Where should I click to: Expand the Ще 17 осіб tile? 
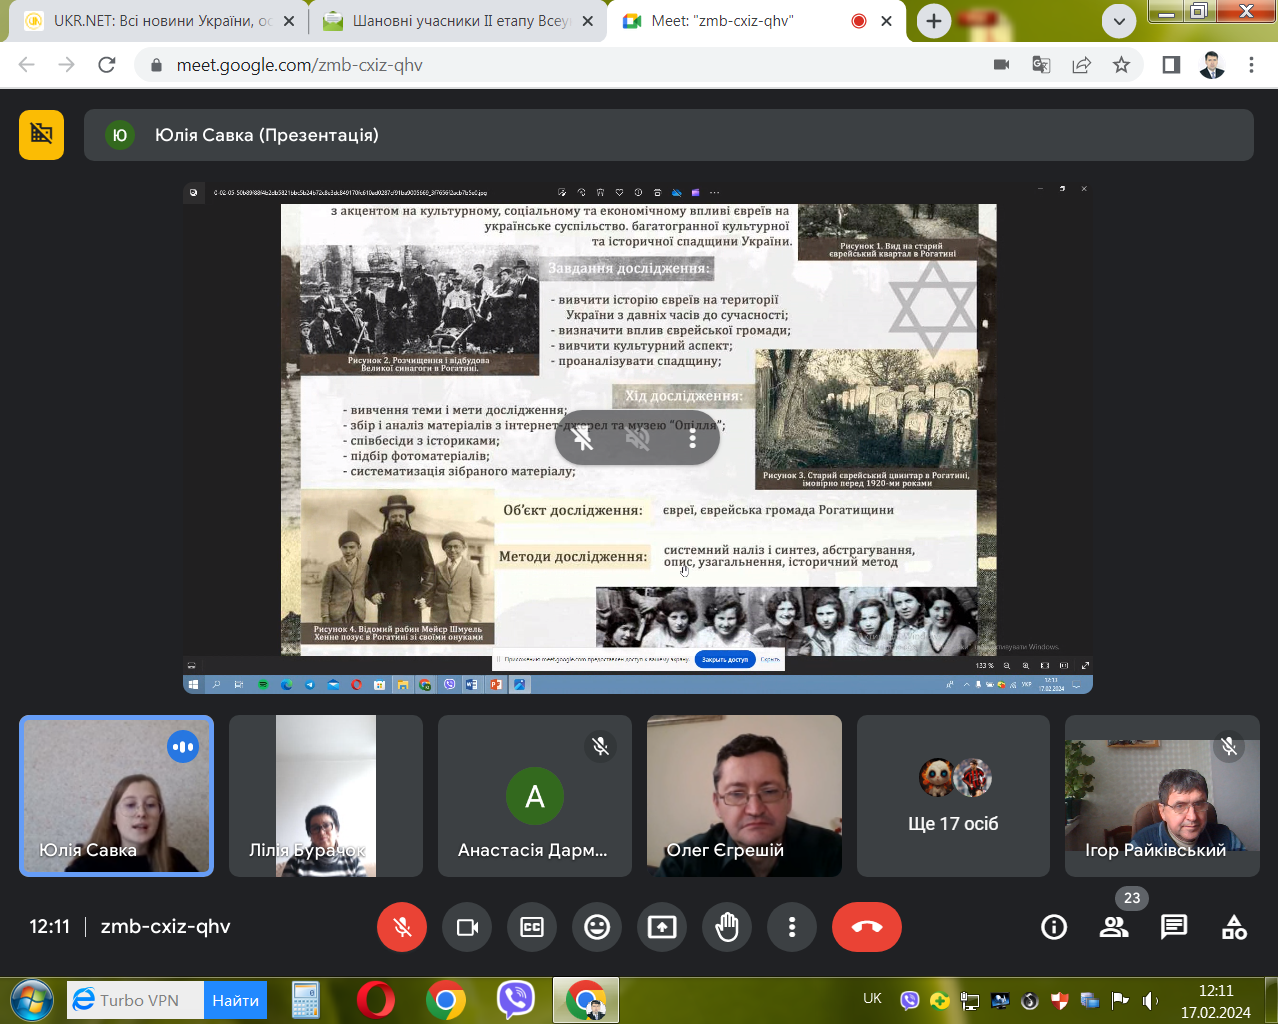(953, 796)
